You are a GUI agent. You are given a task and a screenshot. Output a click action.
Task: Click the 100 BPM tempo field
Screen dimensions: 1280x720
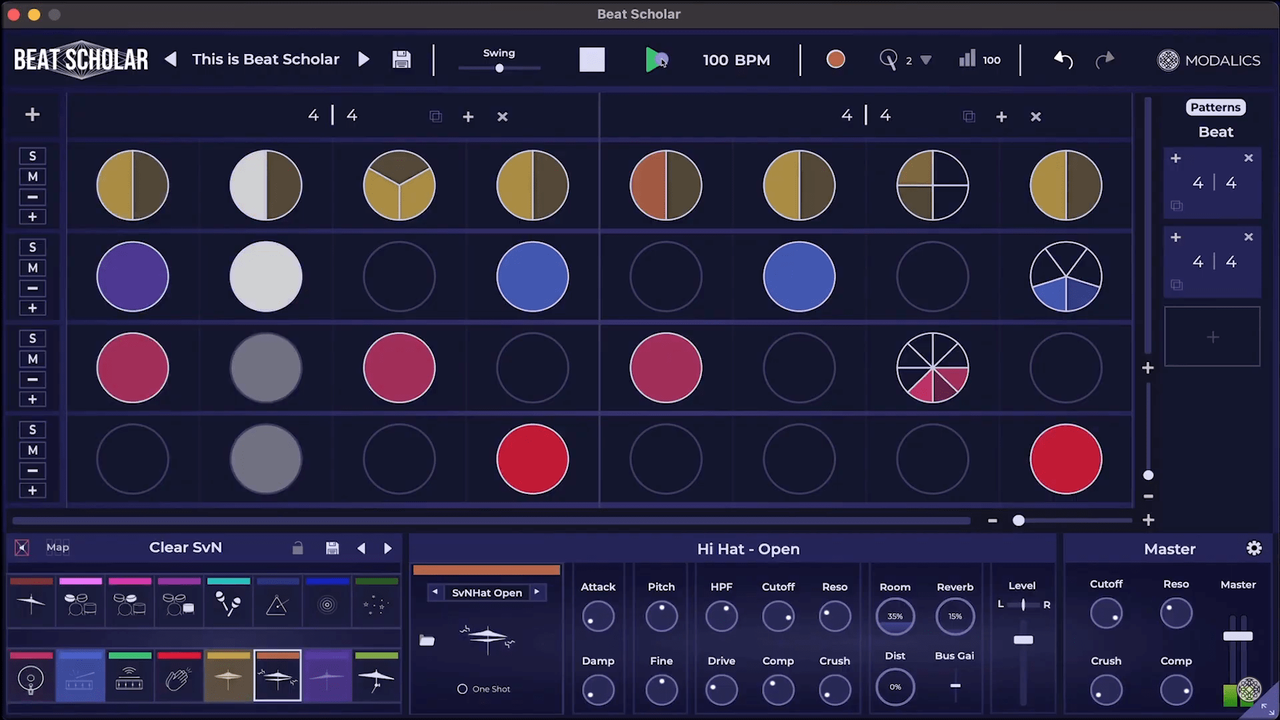pyautogui.click(x=736, y=60)
